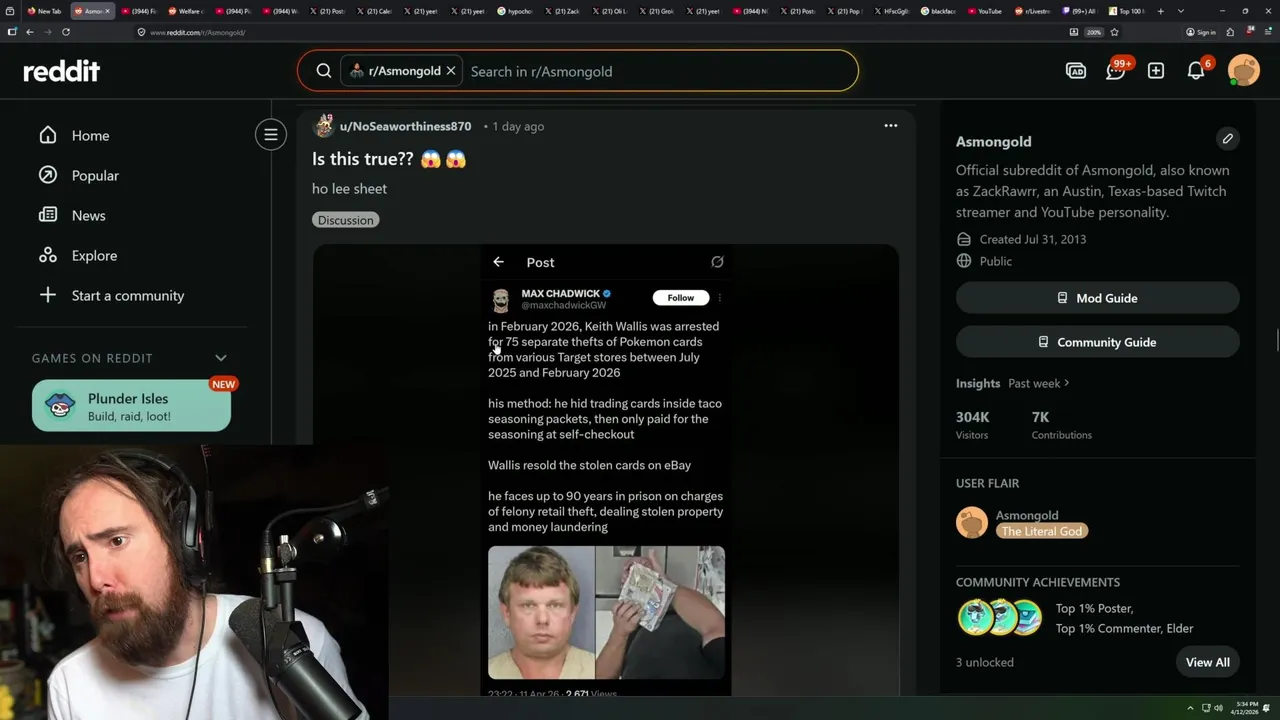The image size is (1280, 720).
Task: Open taskbar clock and date
Action: [x=1246, y=708]
